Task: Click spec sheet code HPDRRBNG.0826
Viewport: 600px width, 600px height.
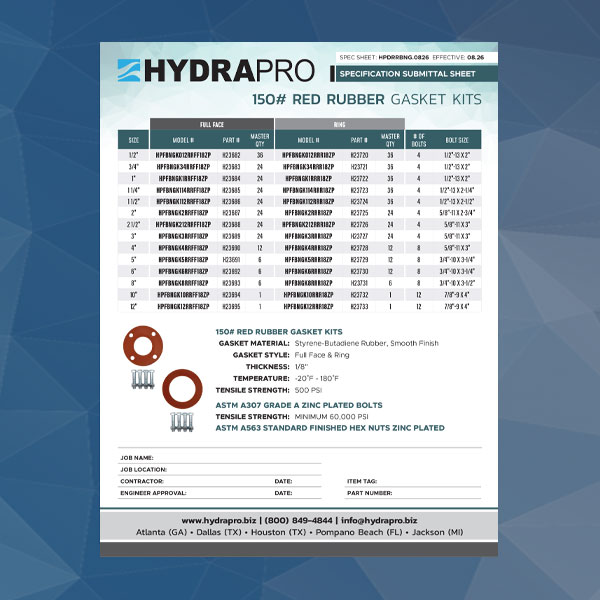Action: pos(404,57)
